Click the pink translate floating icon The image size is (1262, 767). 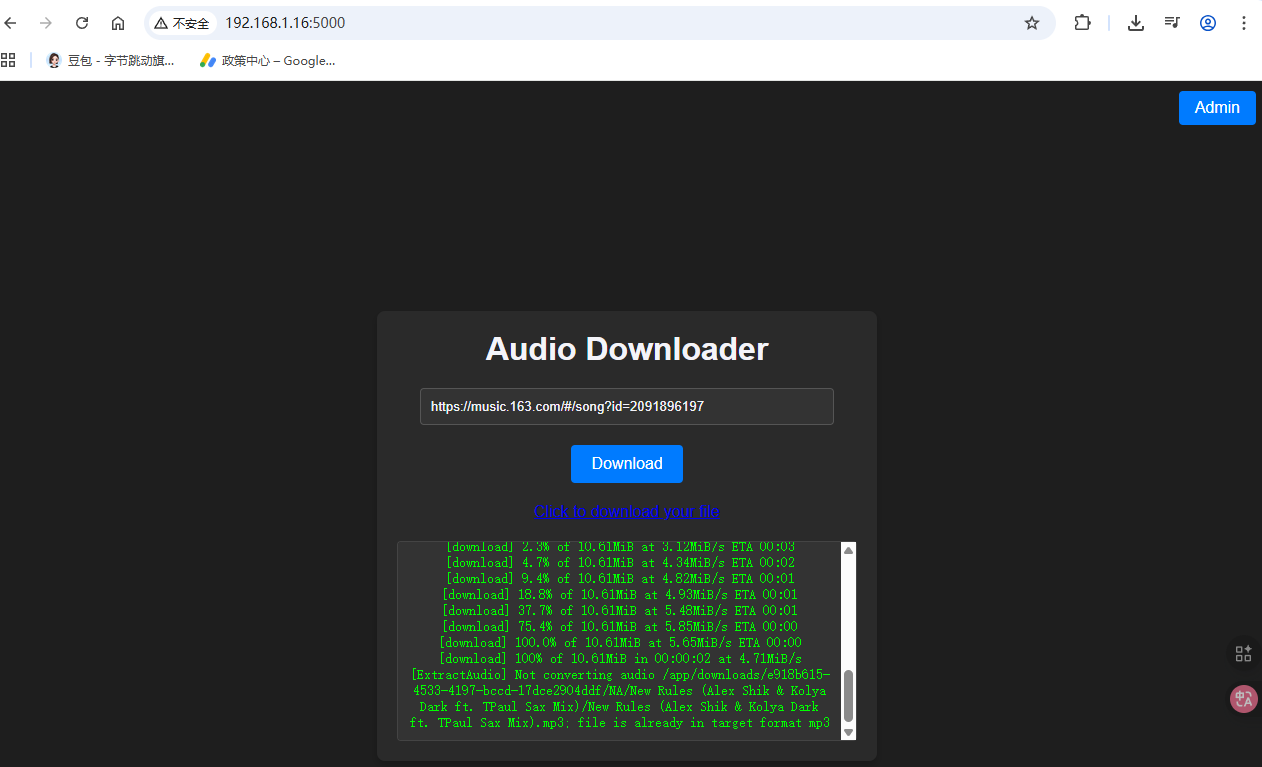tap(1243, 699)
